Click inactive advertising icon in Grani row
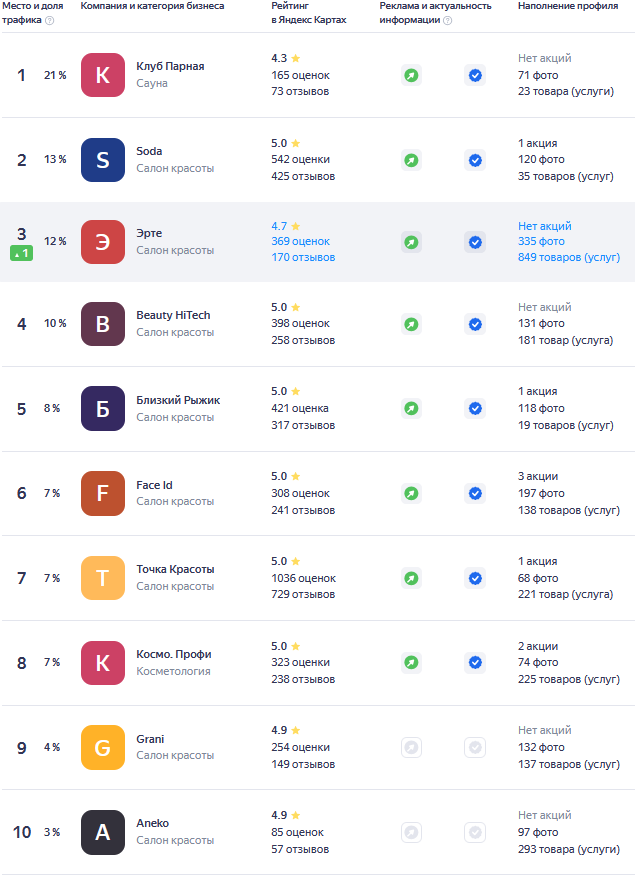Viewport: 635px width, 875px height. point(411,747)
